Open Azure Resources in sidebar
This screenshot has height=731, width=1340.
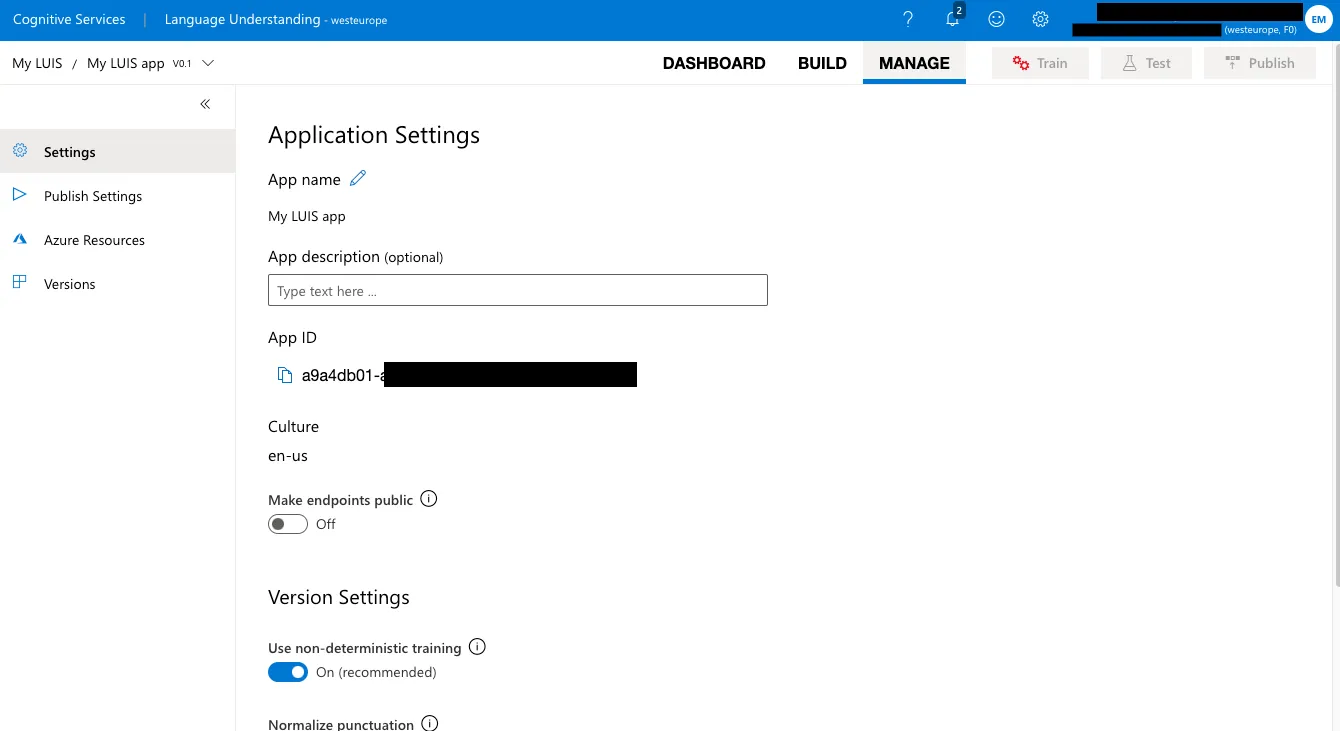click(118, 240)
